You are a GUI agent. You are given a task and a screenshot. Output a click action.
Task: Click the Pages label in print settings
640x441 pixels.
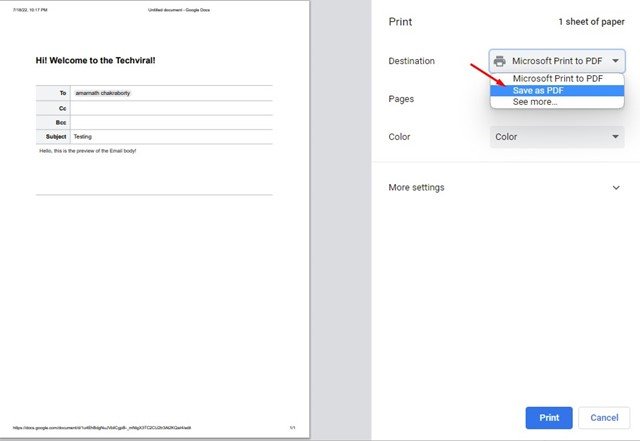[x=401, y=99]
